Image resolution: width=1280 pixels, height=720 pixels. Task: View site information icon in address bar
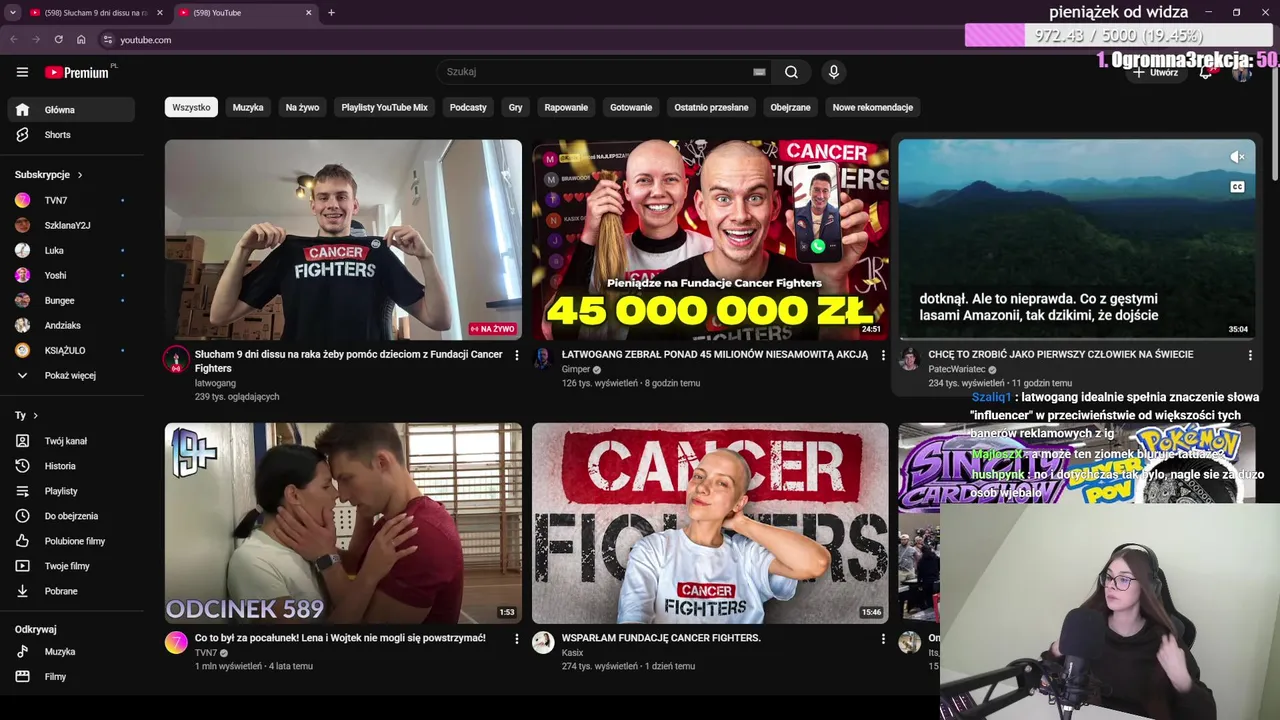pos(108,40)
